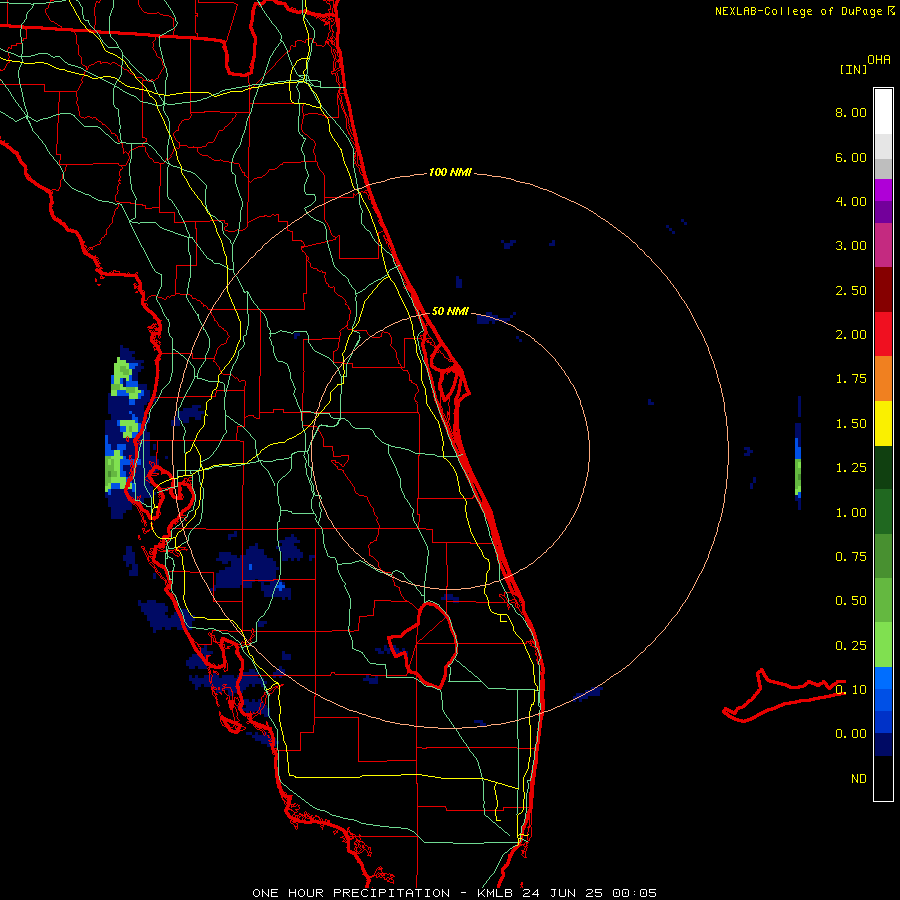Click the 1.25 legend value
Viewport: 900px width, 900px height.
(851, 468)
